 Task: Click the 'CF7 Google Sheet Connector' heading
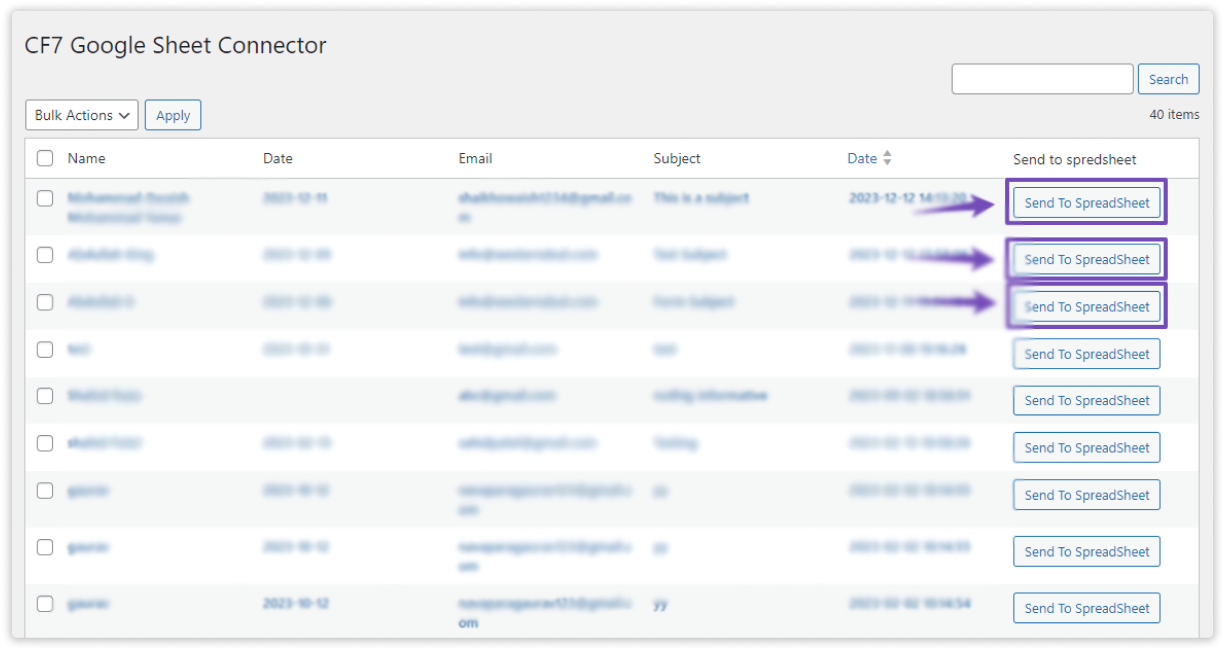[x=176, y=45]
